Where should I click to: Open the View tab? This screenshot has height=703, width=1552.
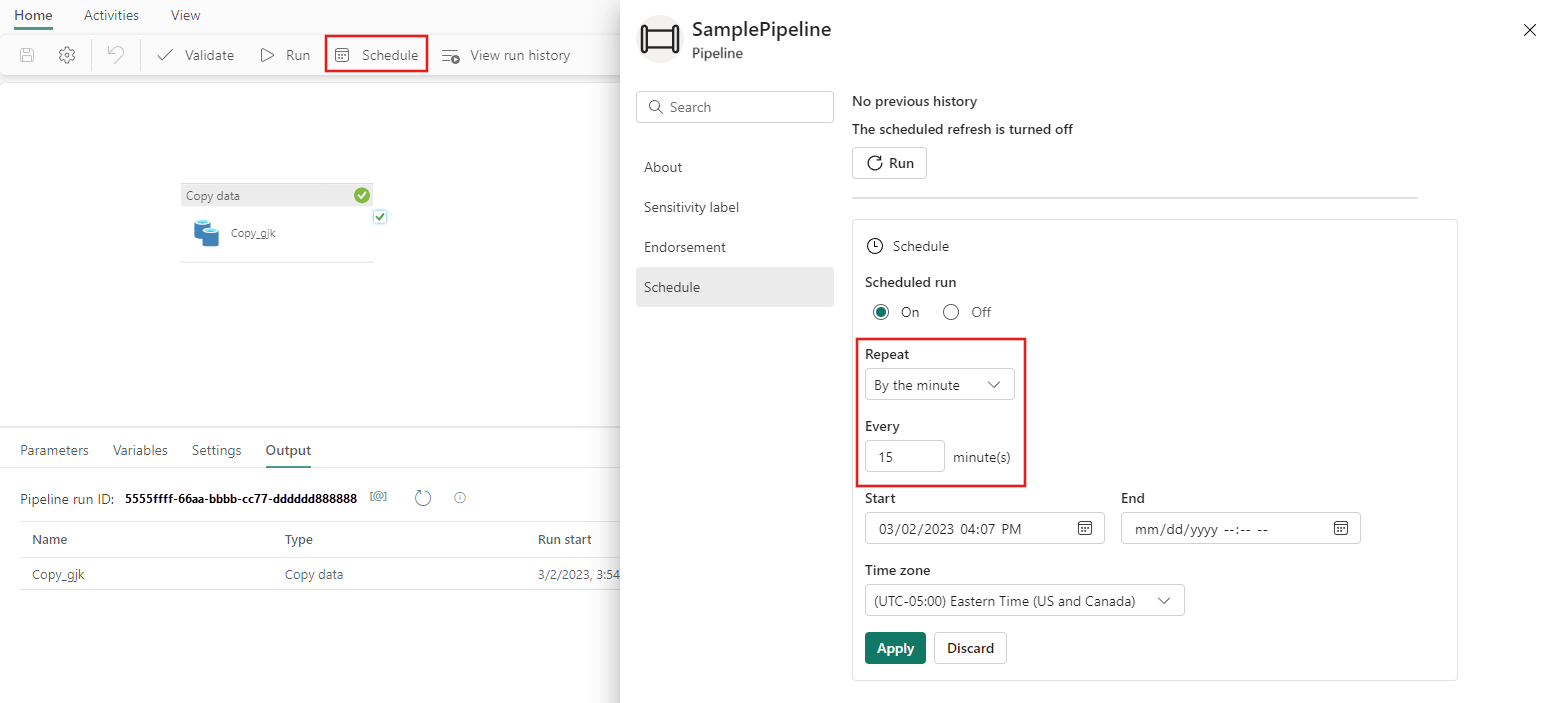pos(185,15)
